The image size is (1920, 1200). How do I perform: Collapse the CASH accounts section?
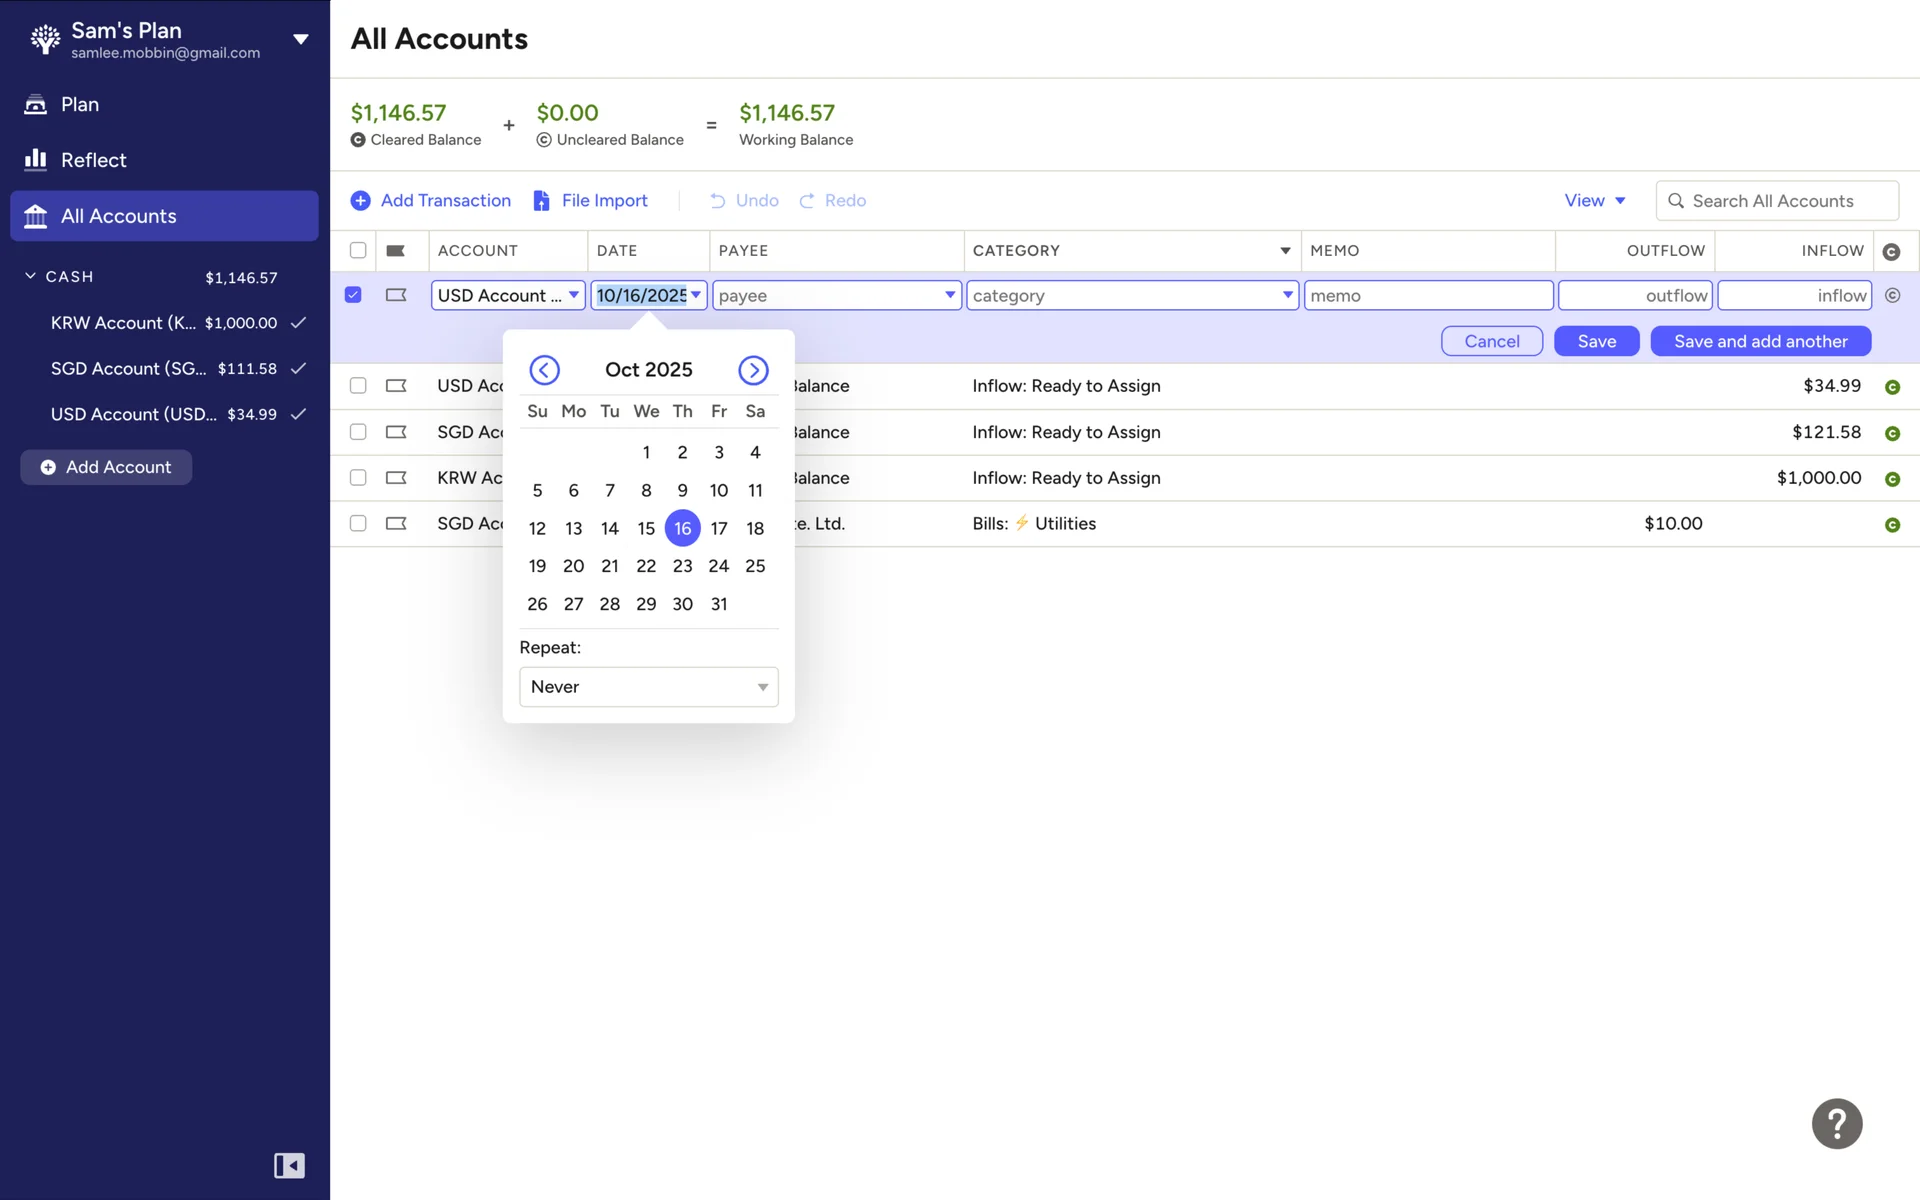31,276
